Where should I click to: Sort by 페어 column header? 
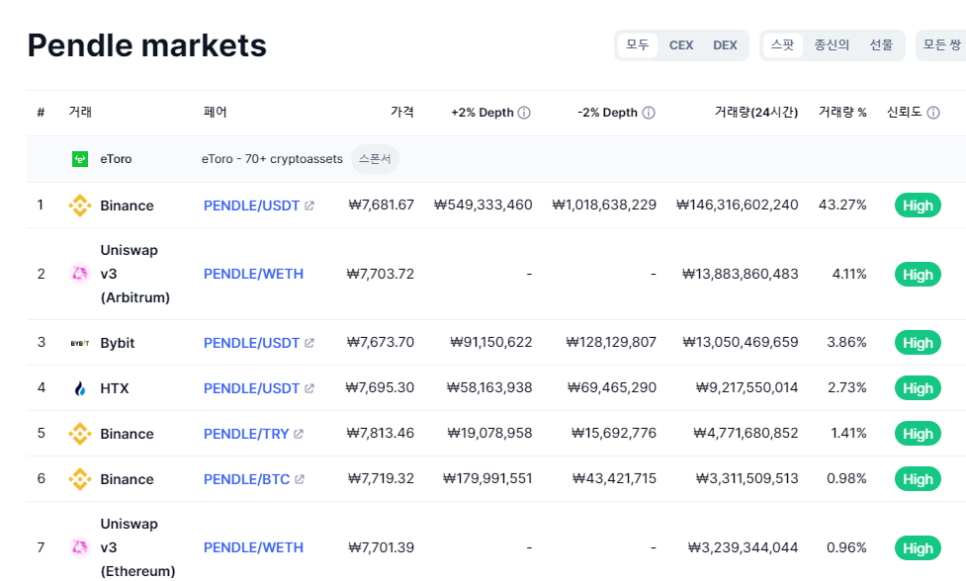[215, 112]
